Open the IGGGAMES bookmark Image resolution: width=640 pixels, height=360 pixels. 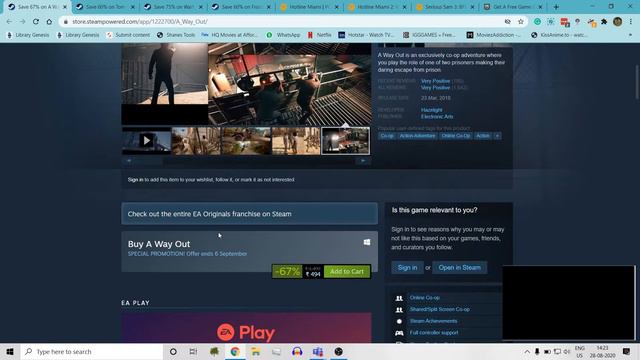pos(429,35)
